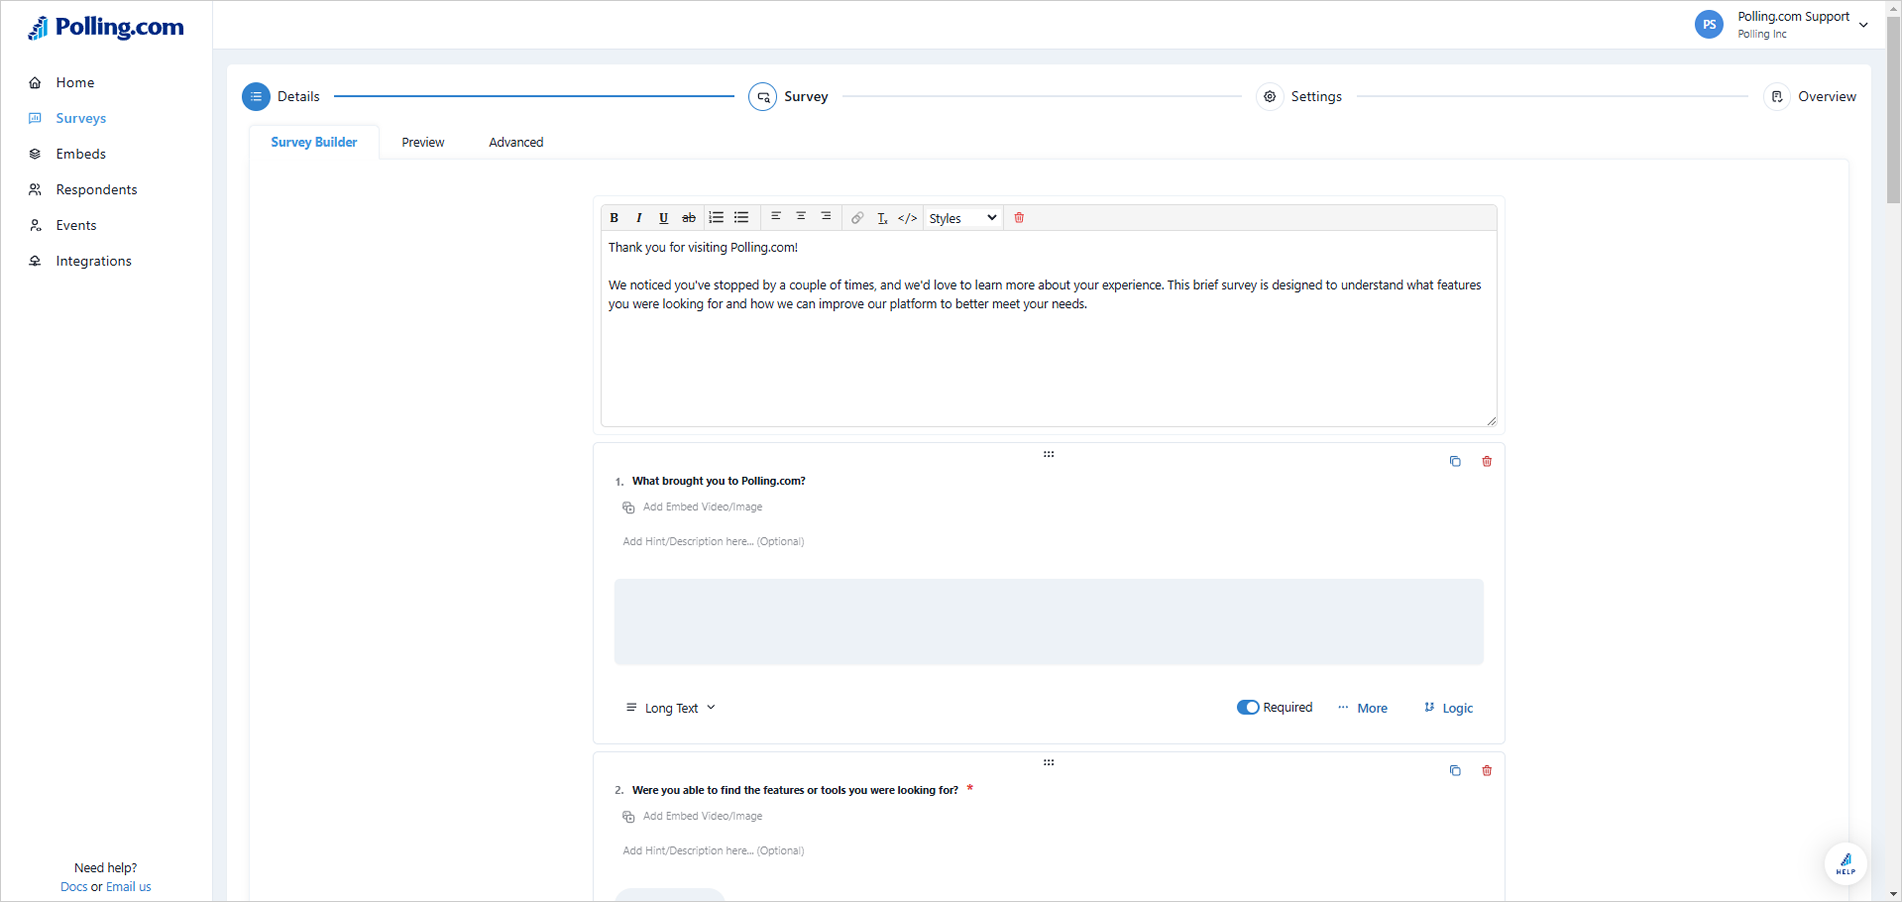Switch to the Advanced tab
1902x902 pixels.
pyautogui.click(x=516, y=142)
